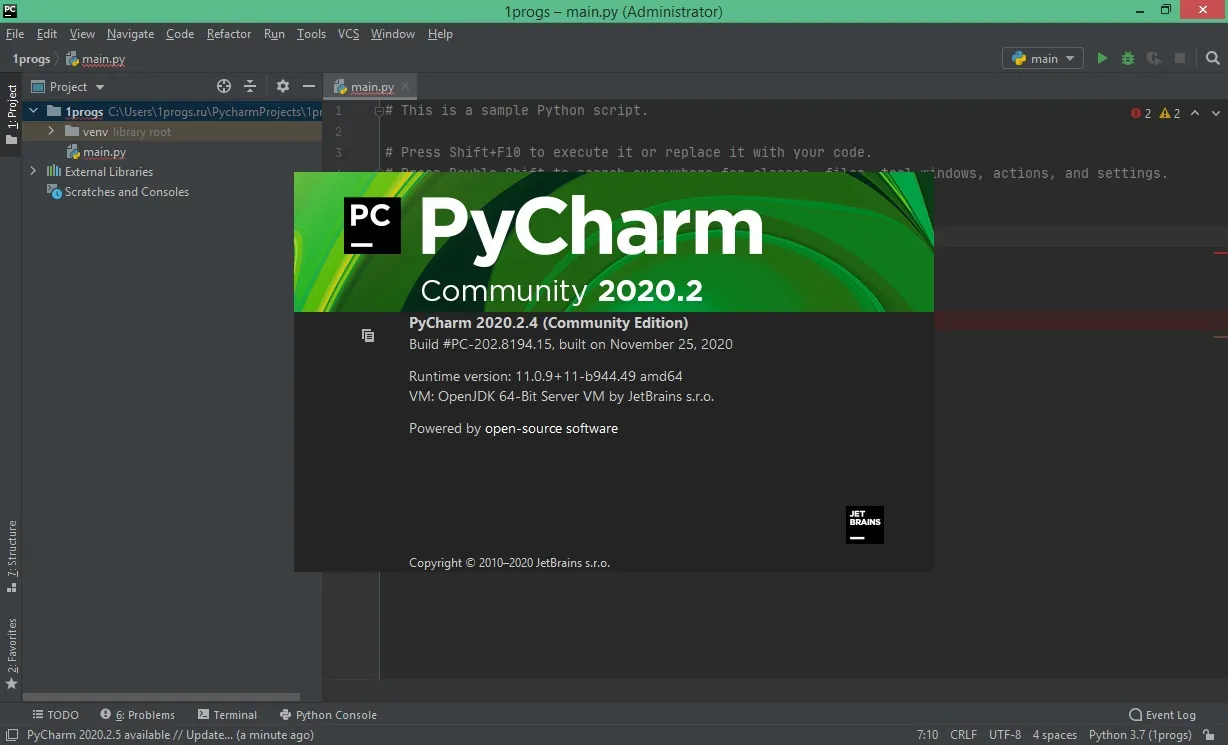1228x745 pixels.
Task: Click the Stop square icon in toolbar
Action: click(x=1180, y=59)
